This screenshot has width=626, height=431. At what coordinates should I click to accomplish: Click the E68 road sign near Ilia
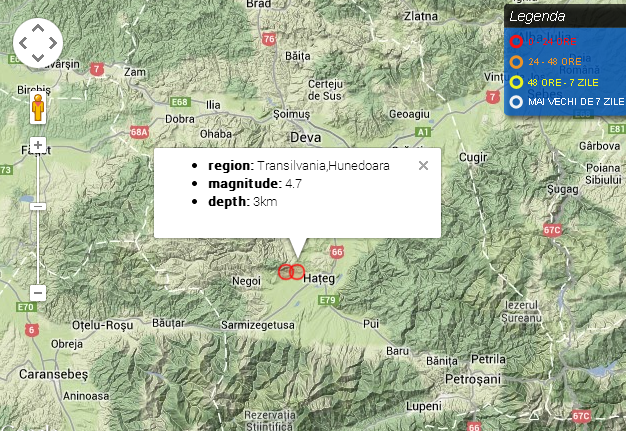180,102
